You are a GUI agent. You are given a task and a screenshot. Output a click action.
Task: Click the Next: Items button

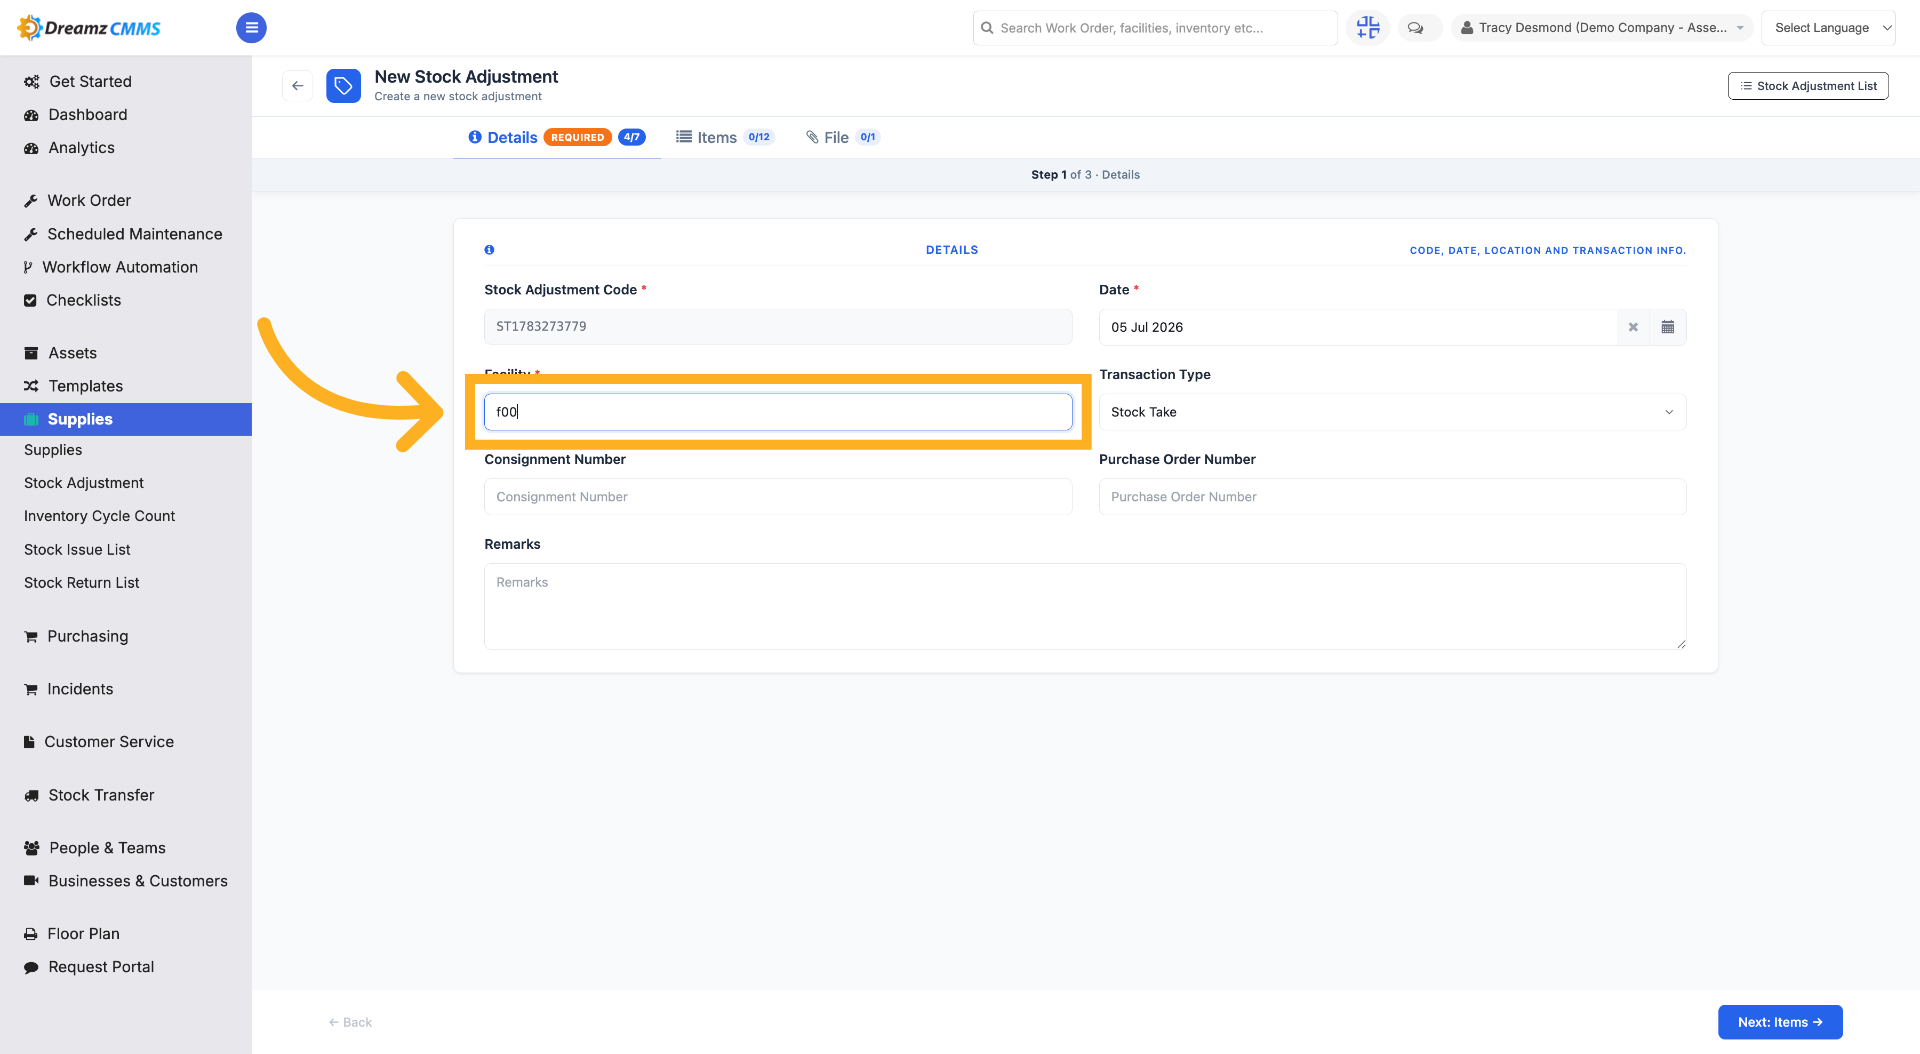coord(1780,1022)
